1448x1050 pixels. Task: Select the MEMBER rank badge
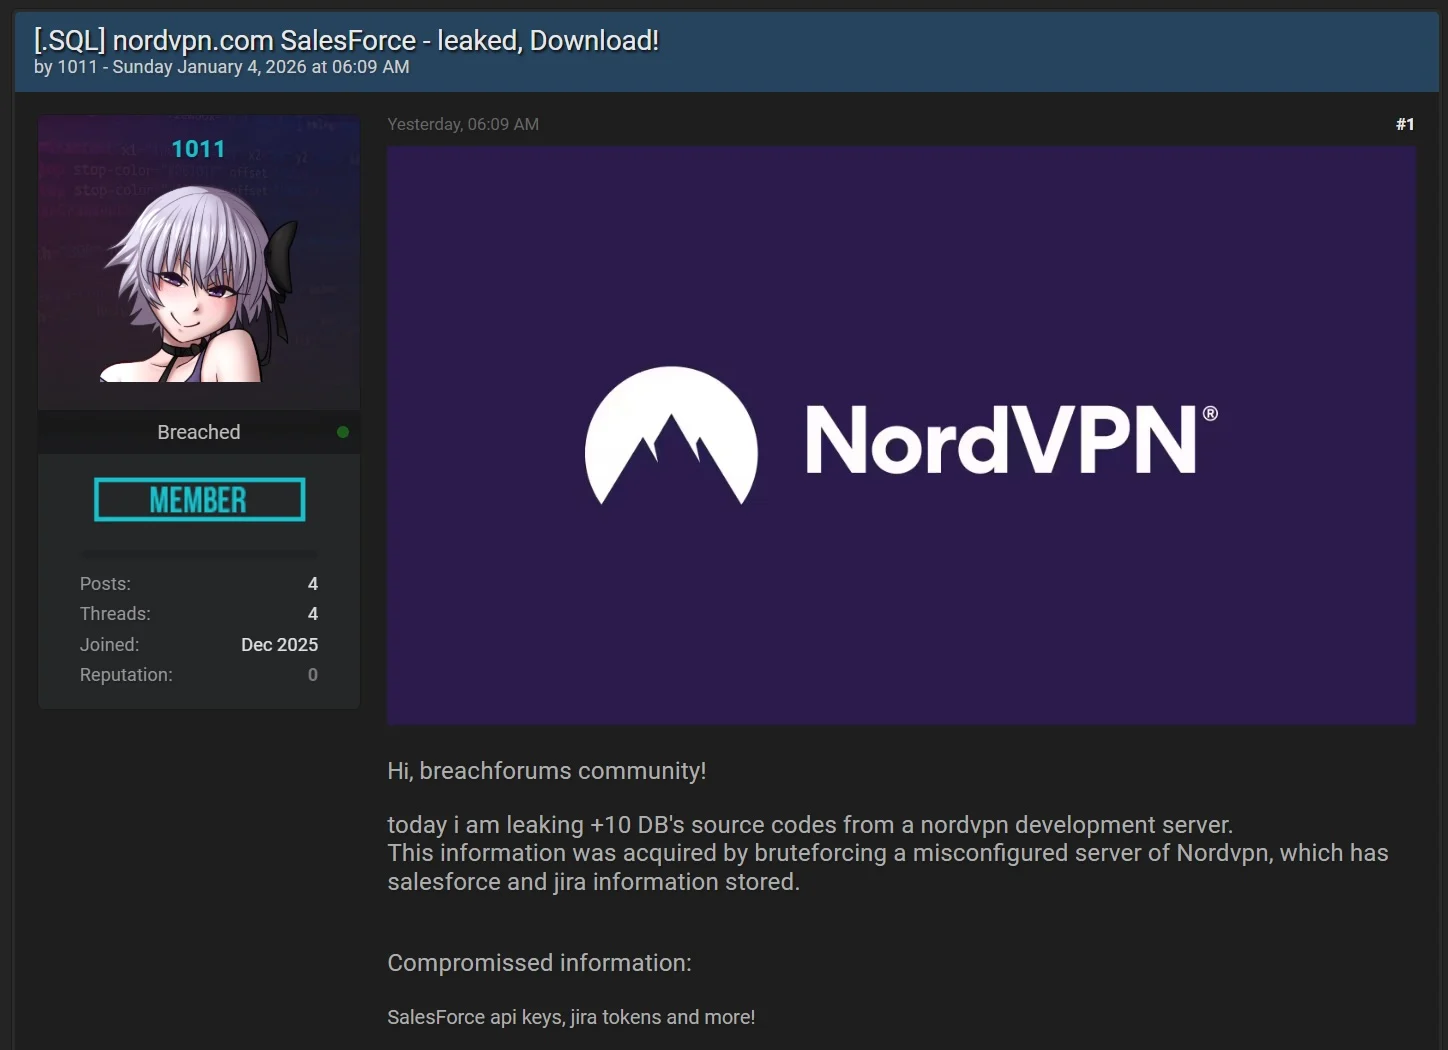(198, 499)
